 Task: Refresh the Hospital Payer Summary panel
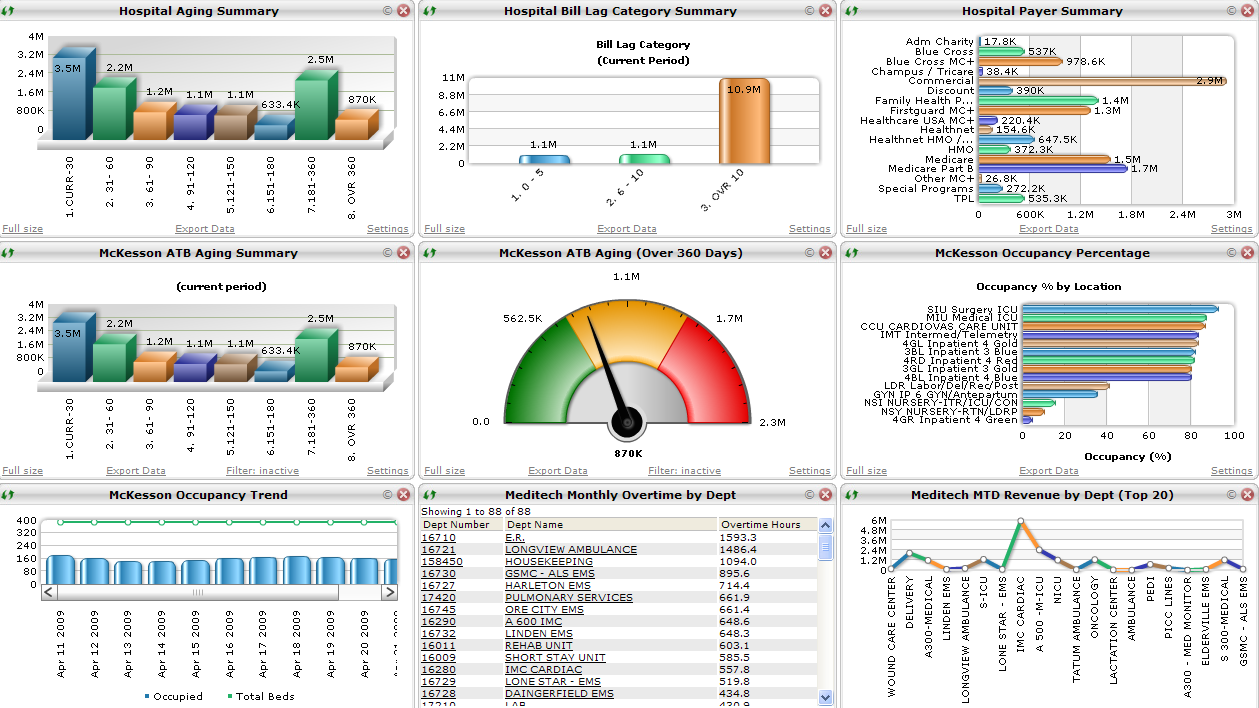click(x=852, y=11)
